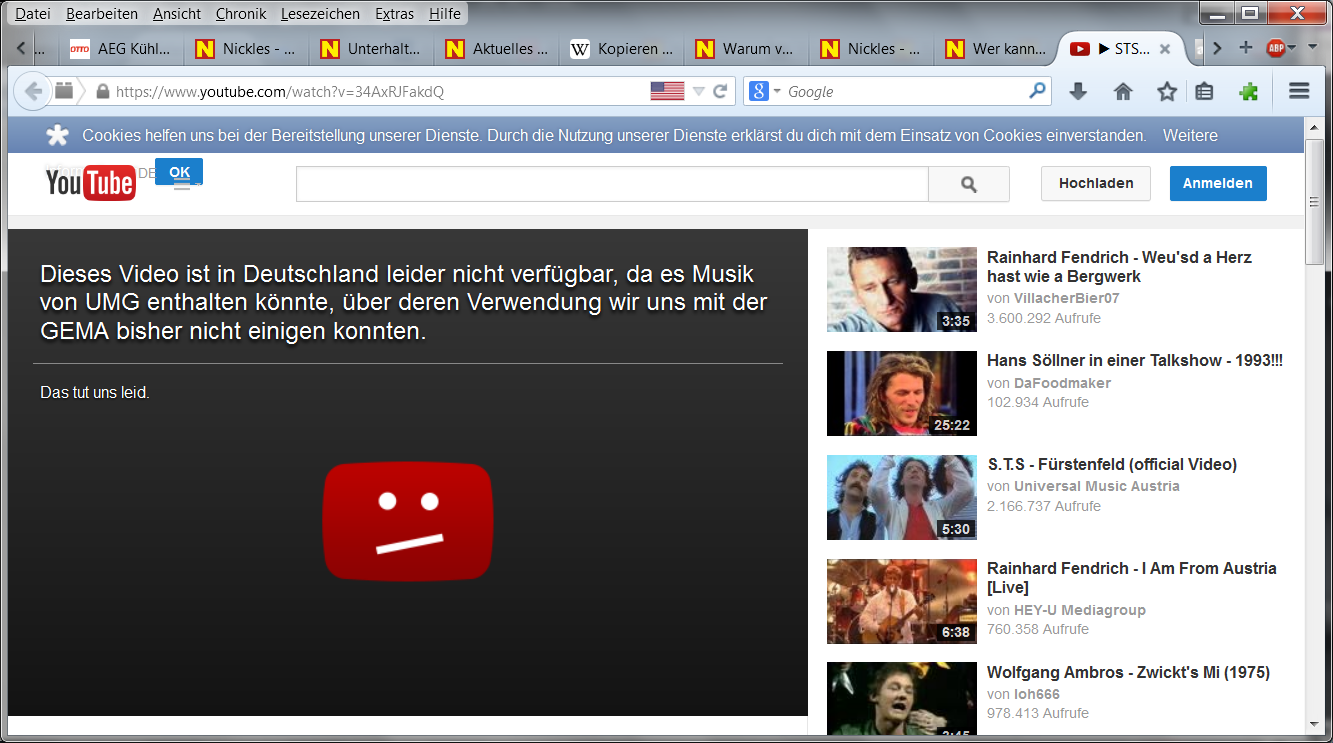The image size is (1333, 743).
Task: Switch to the AEG Kühl... tab
Action: pyautogui.click(x=121, y=48)
